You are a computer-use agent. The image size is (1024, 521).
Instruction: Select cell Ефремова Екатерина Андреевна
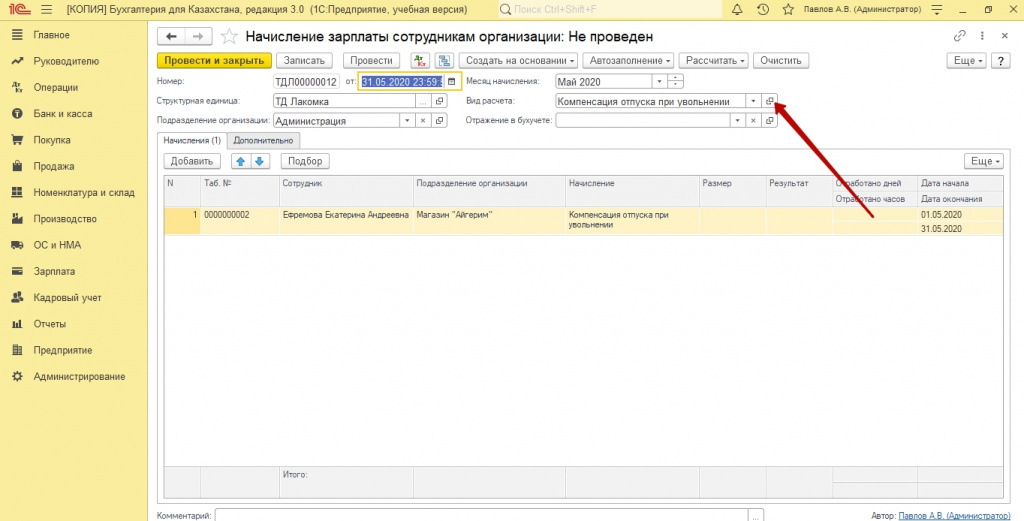(x=346, y=220)
